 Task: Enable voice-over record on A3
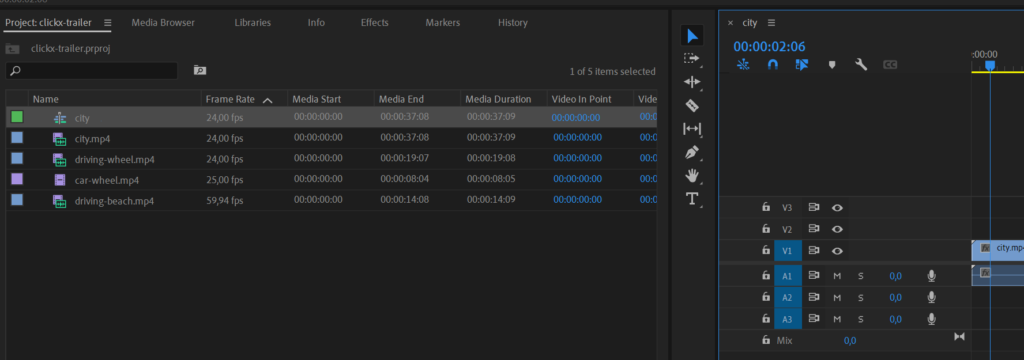point(931,319)
